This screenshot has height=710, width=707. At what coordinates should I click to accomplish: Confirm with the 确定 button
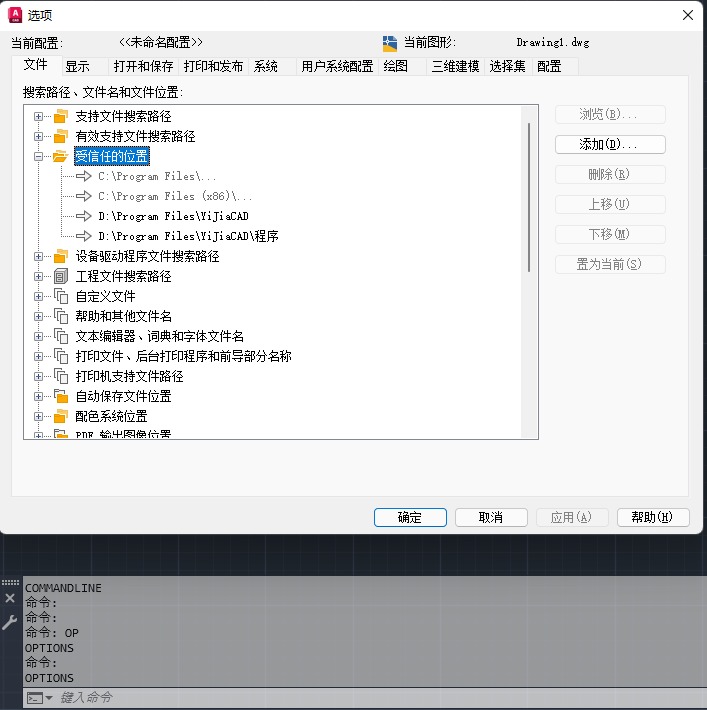point(409,517)
